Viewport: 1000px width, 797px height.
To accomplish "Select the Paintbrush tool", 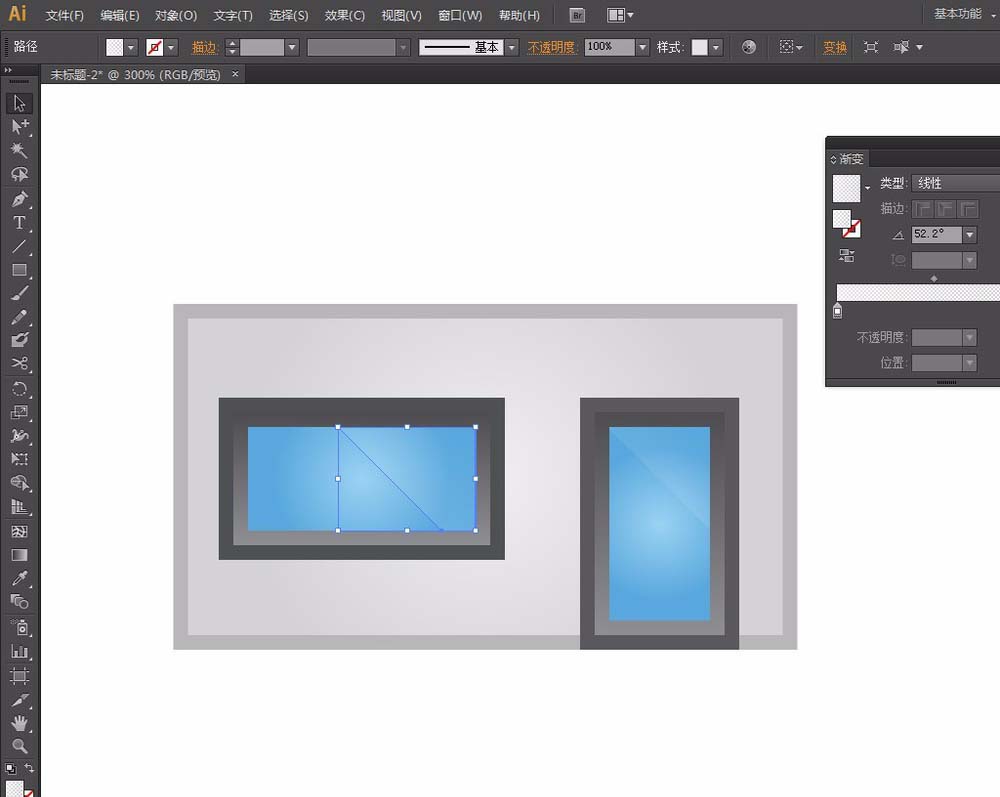I will (x=19, y=294).
